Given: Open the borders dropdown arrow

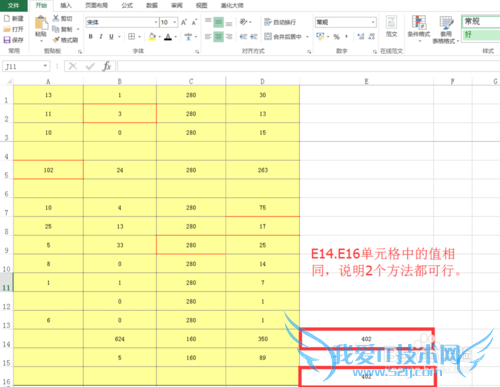Looking at the screenshot, I should pyautogui.click(x=139, y=37).
